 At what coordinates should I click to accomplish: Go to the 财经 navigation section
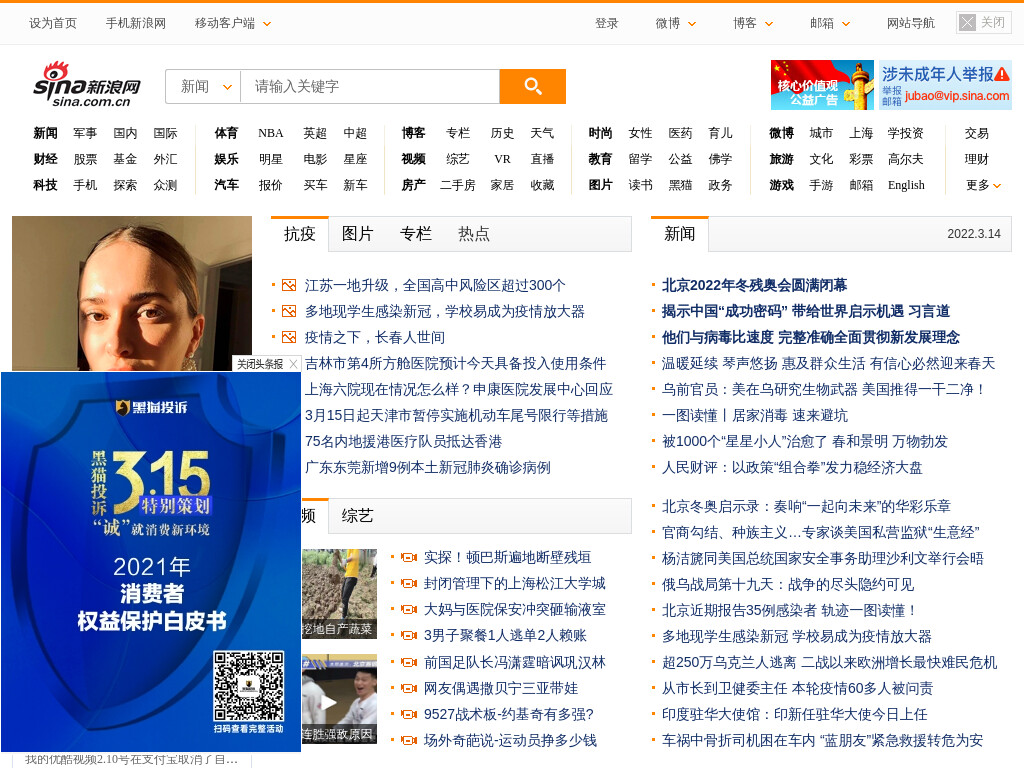point(46,159)
